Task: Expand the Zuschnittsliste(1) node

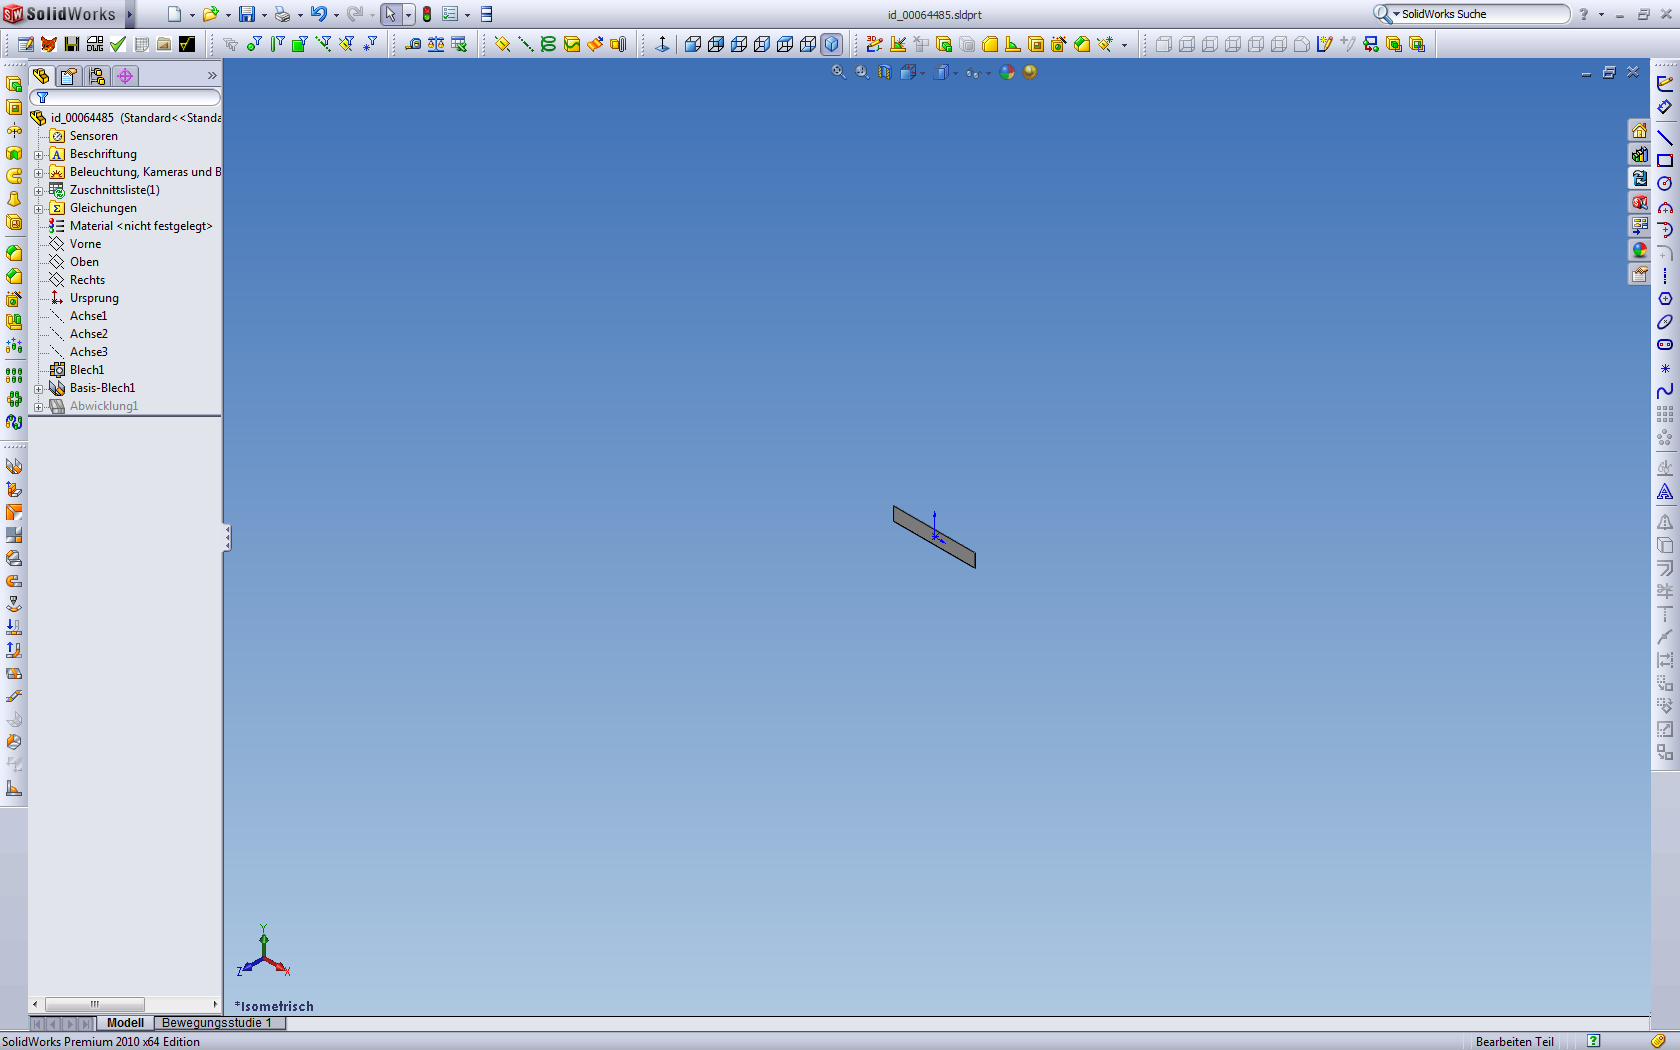Action: (x=38, y=191)
